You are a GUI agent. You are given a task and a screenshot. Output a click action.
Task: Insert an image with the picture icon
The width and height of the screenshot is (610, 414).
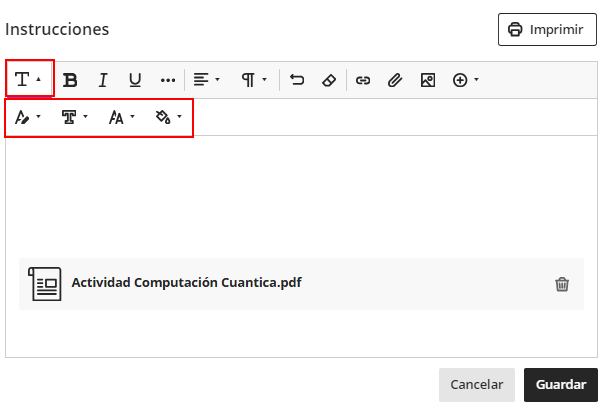pos(427,80)
